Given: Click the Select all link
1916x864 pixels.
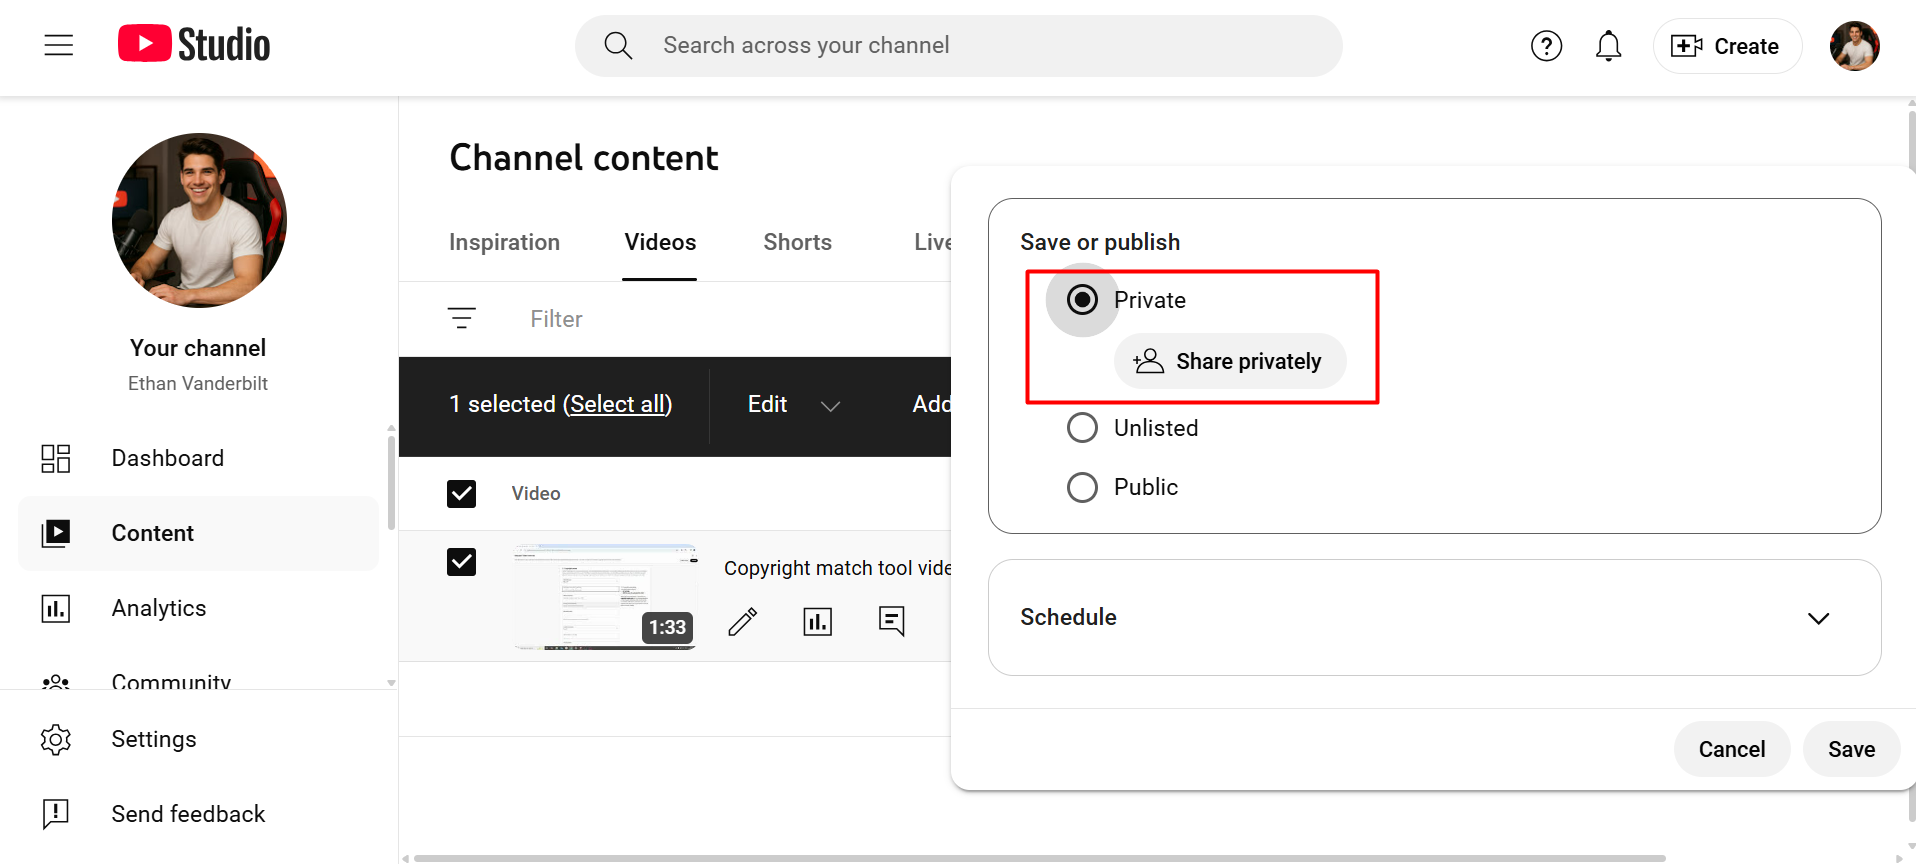Looking at the screenshot, I should 619,404.
